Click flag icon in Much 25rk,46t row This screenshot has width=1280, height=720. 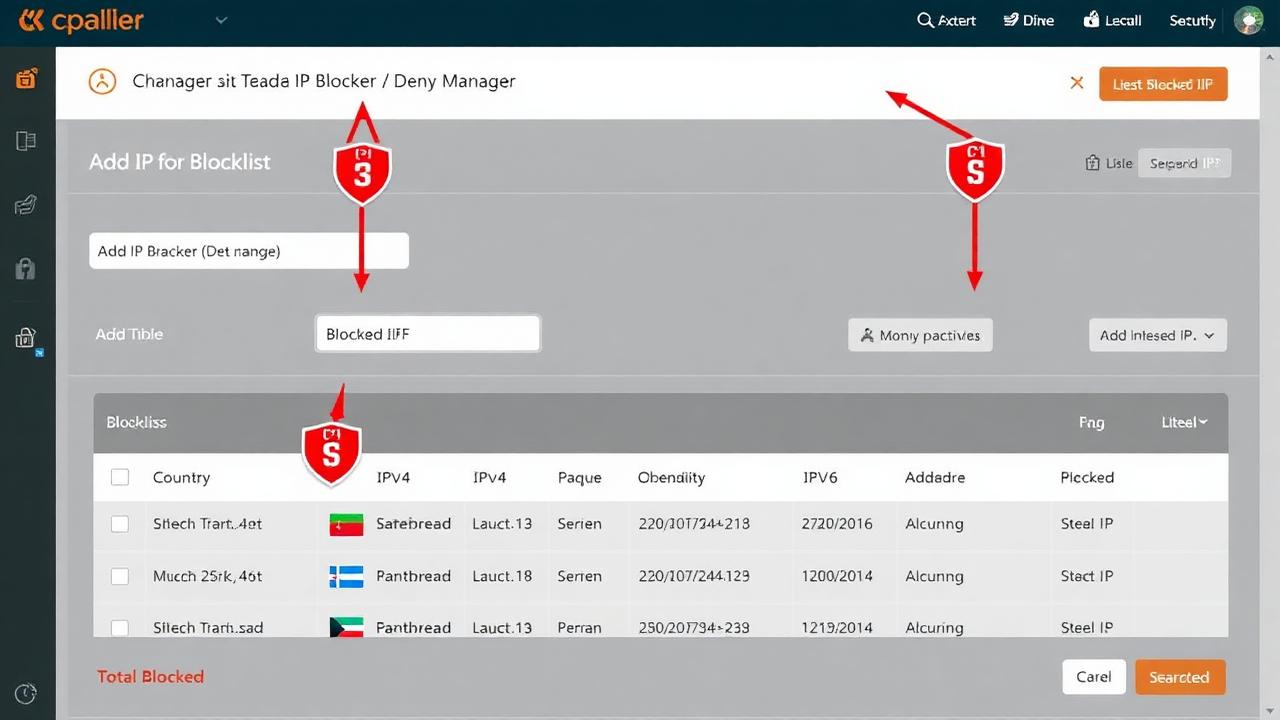(x=346, y=576)
